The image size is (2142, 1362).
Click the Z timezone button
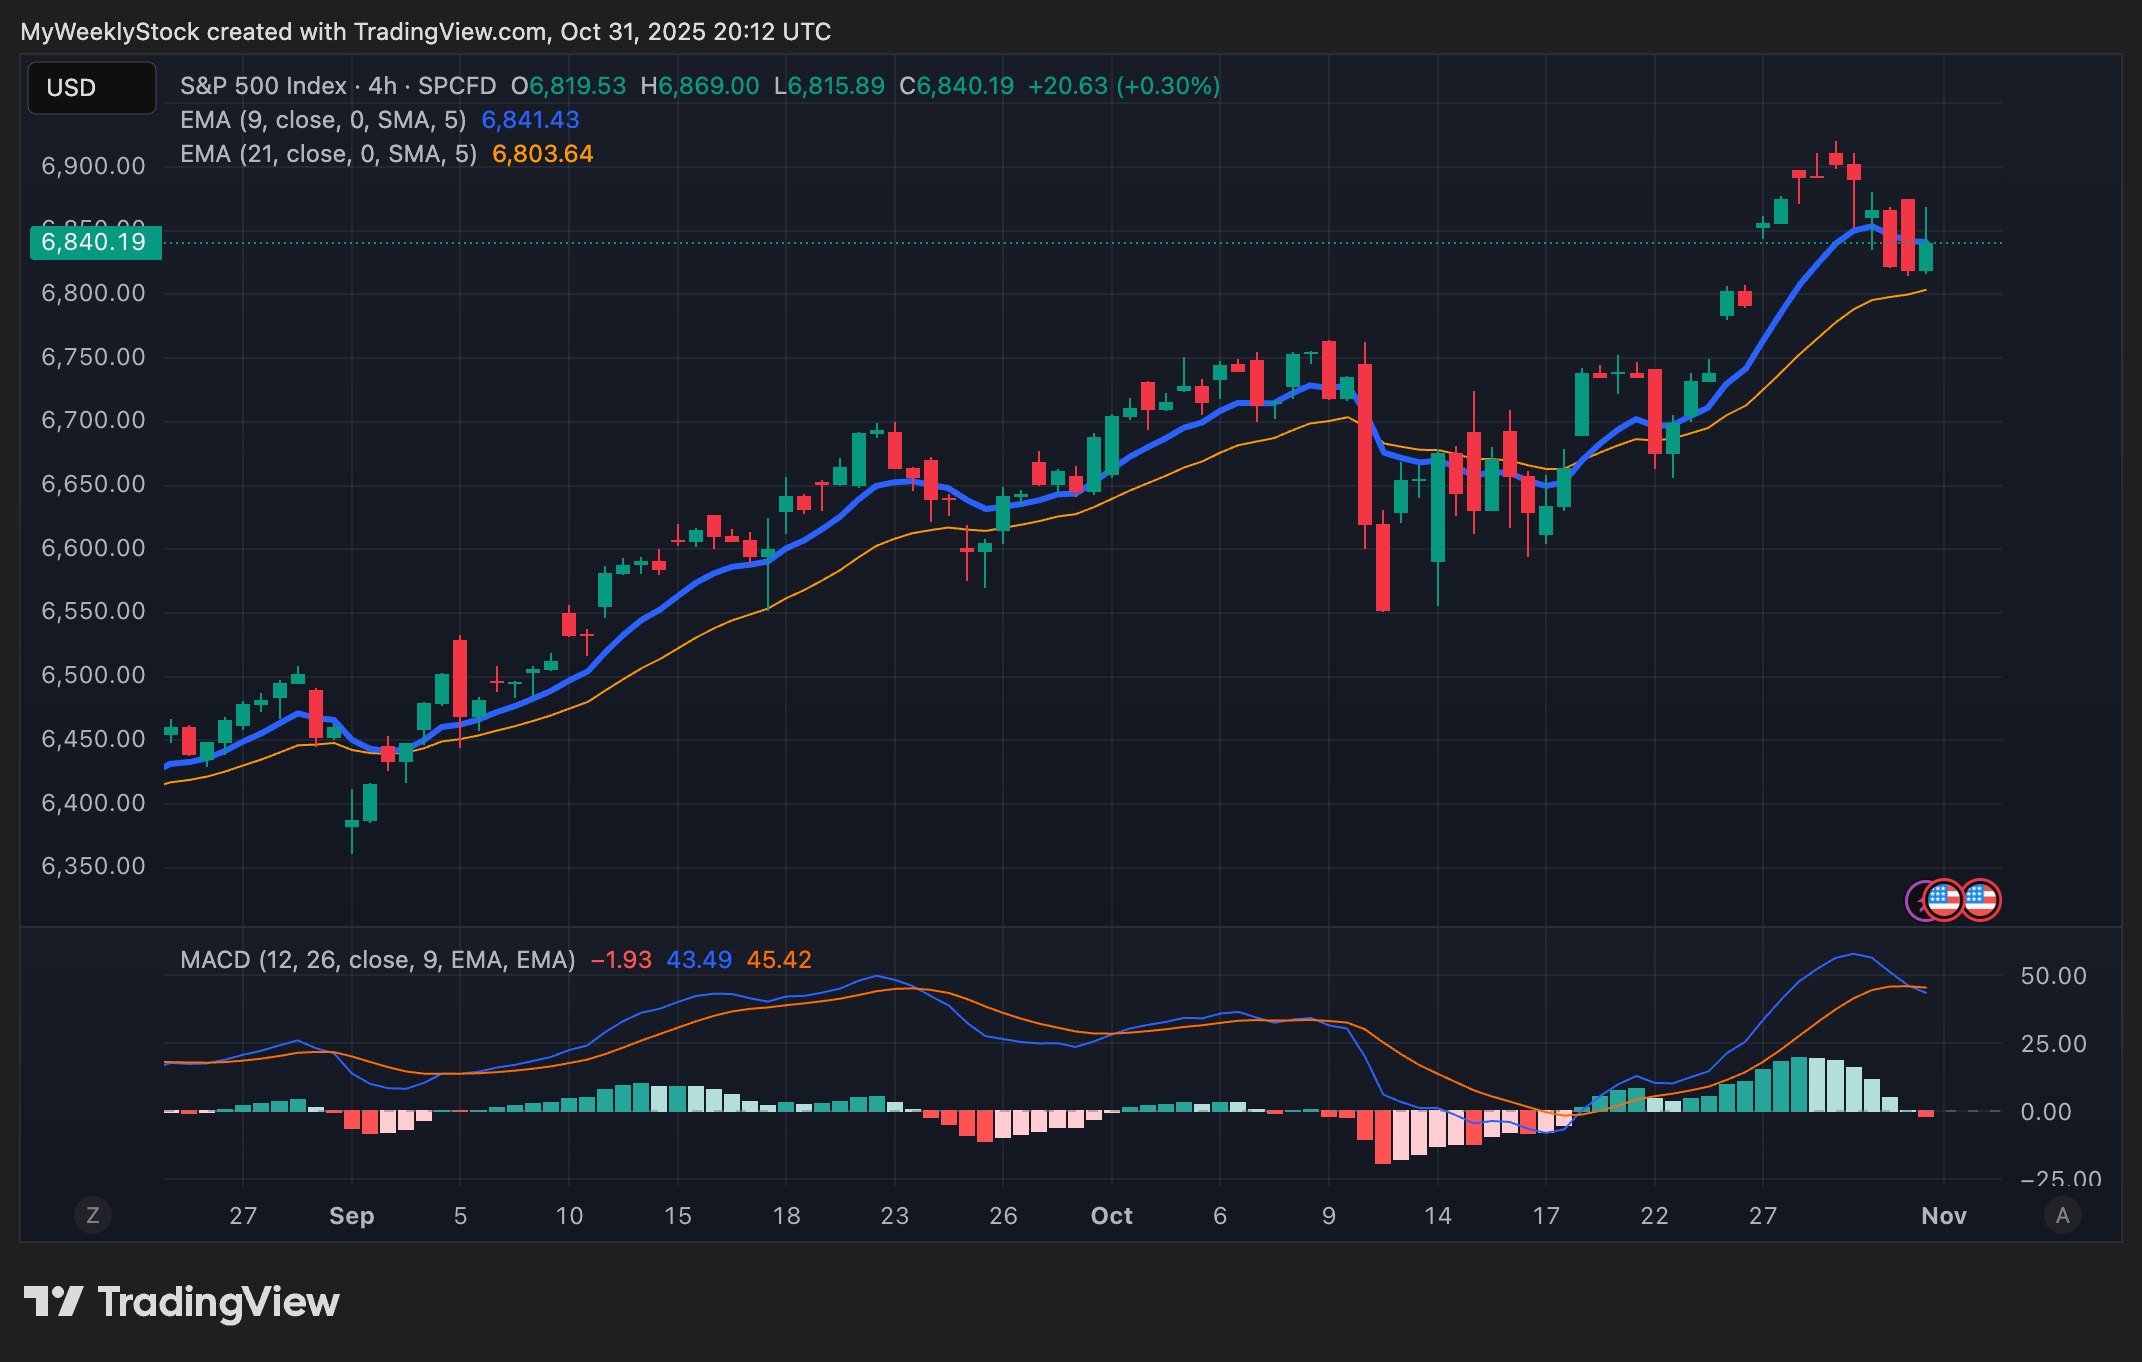tap(93, 1215)
